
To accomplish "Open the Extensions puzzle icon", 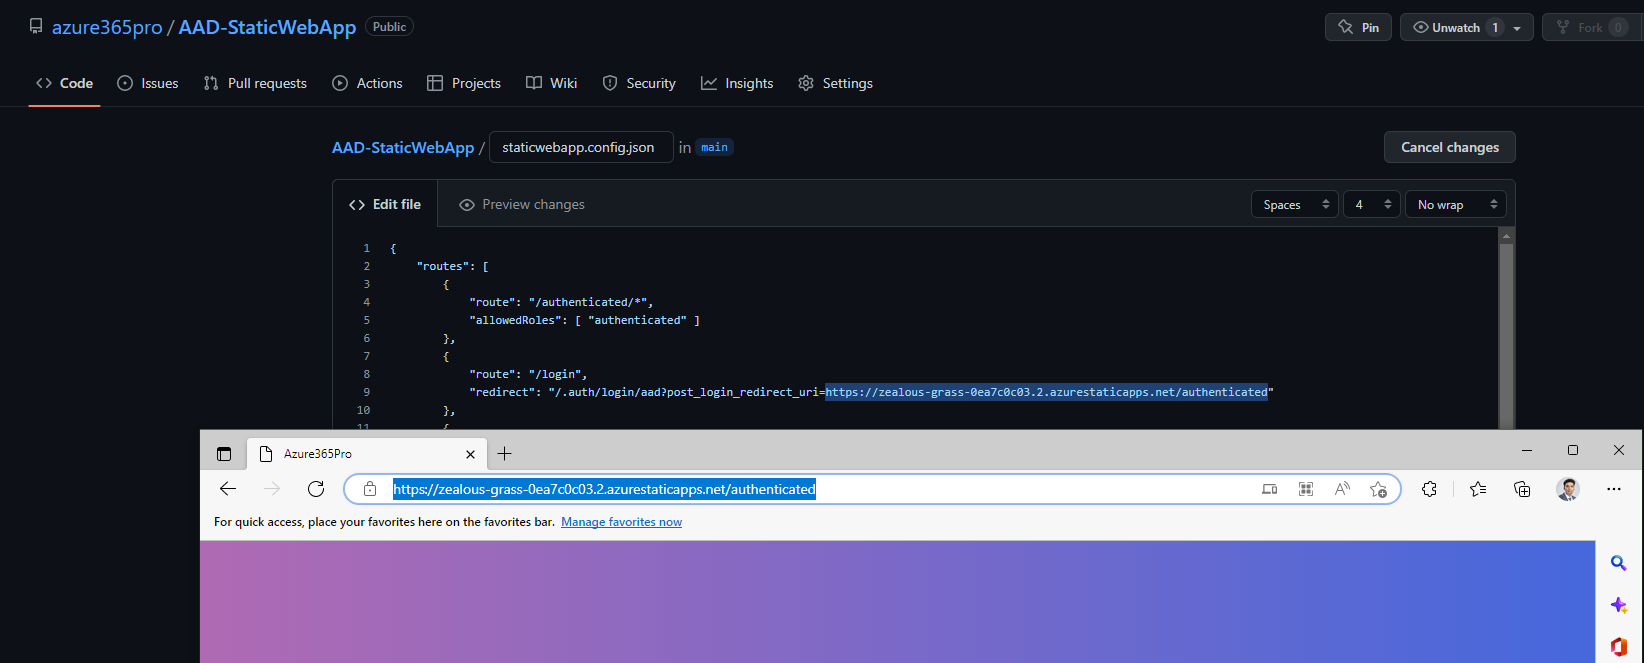I will click(1430, 489).
